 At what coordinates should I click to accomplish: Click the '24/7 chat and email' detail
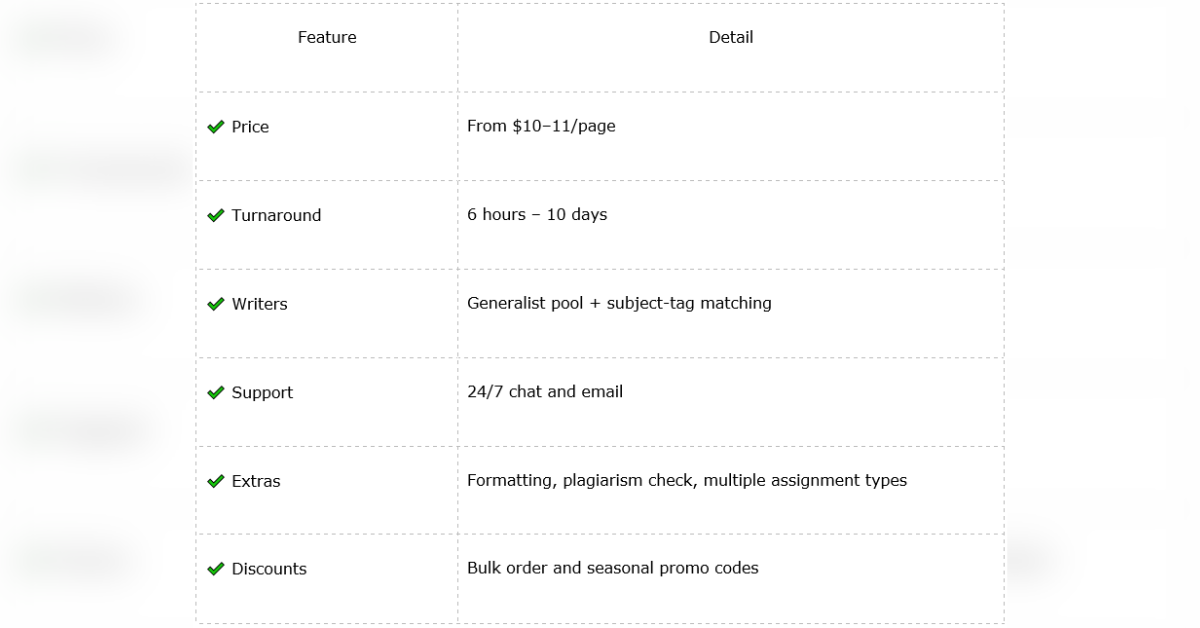(x=545, y=391)
